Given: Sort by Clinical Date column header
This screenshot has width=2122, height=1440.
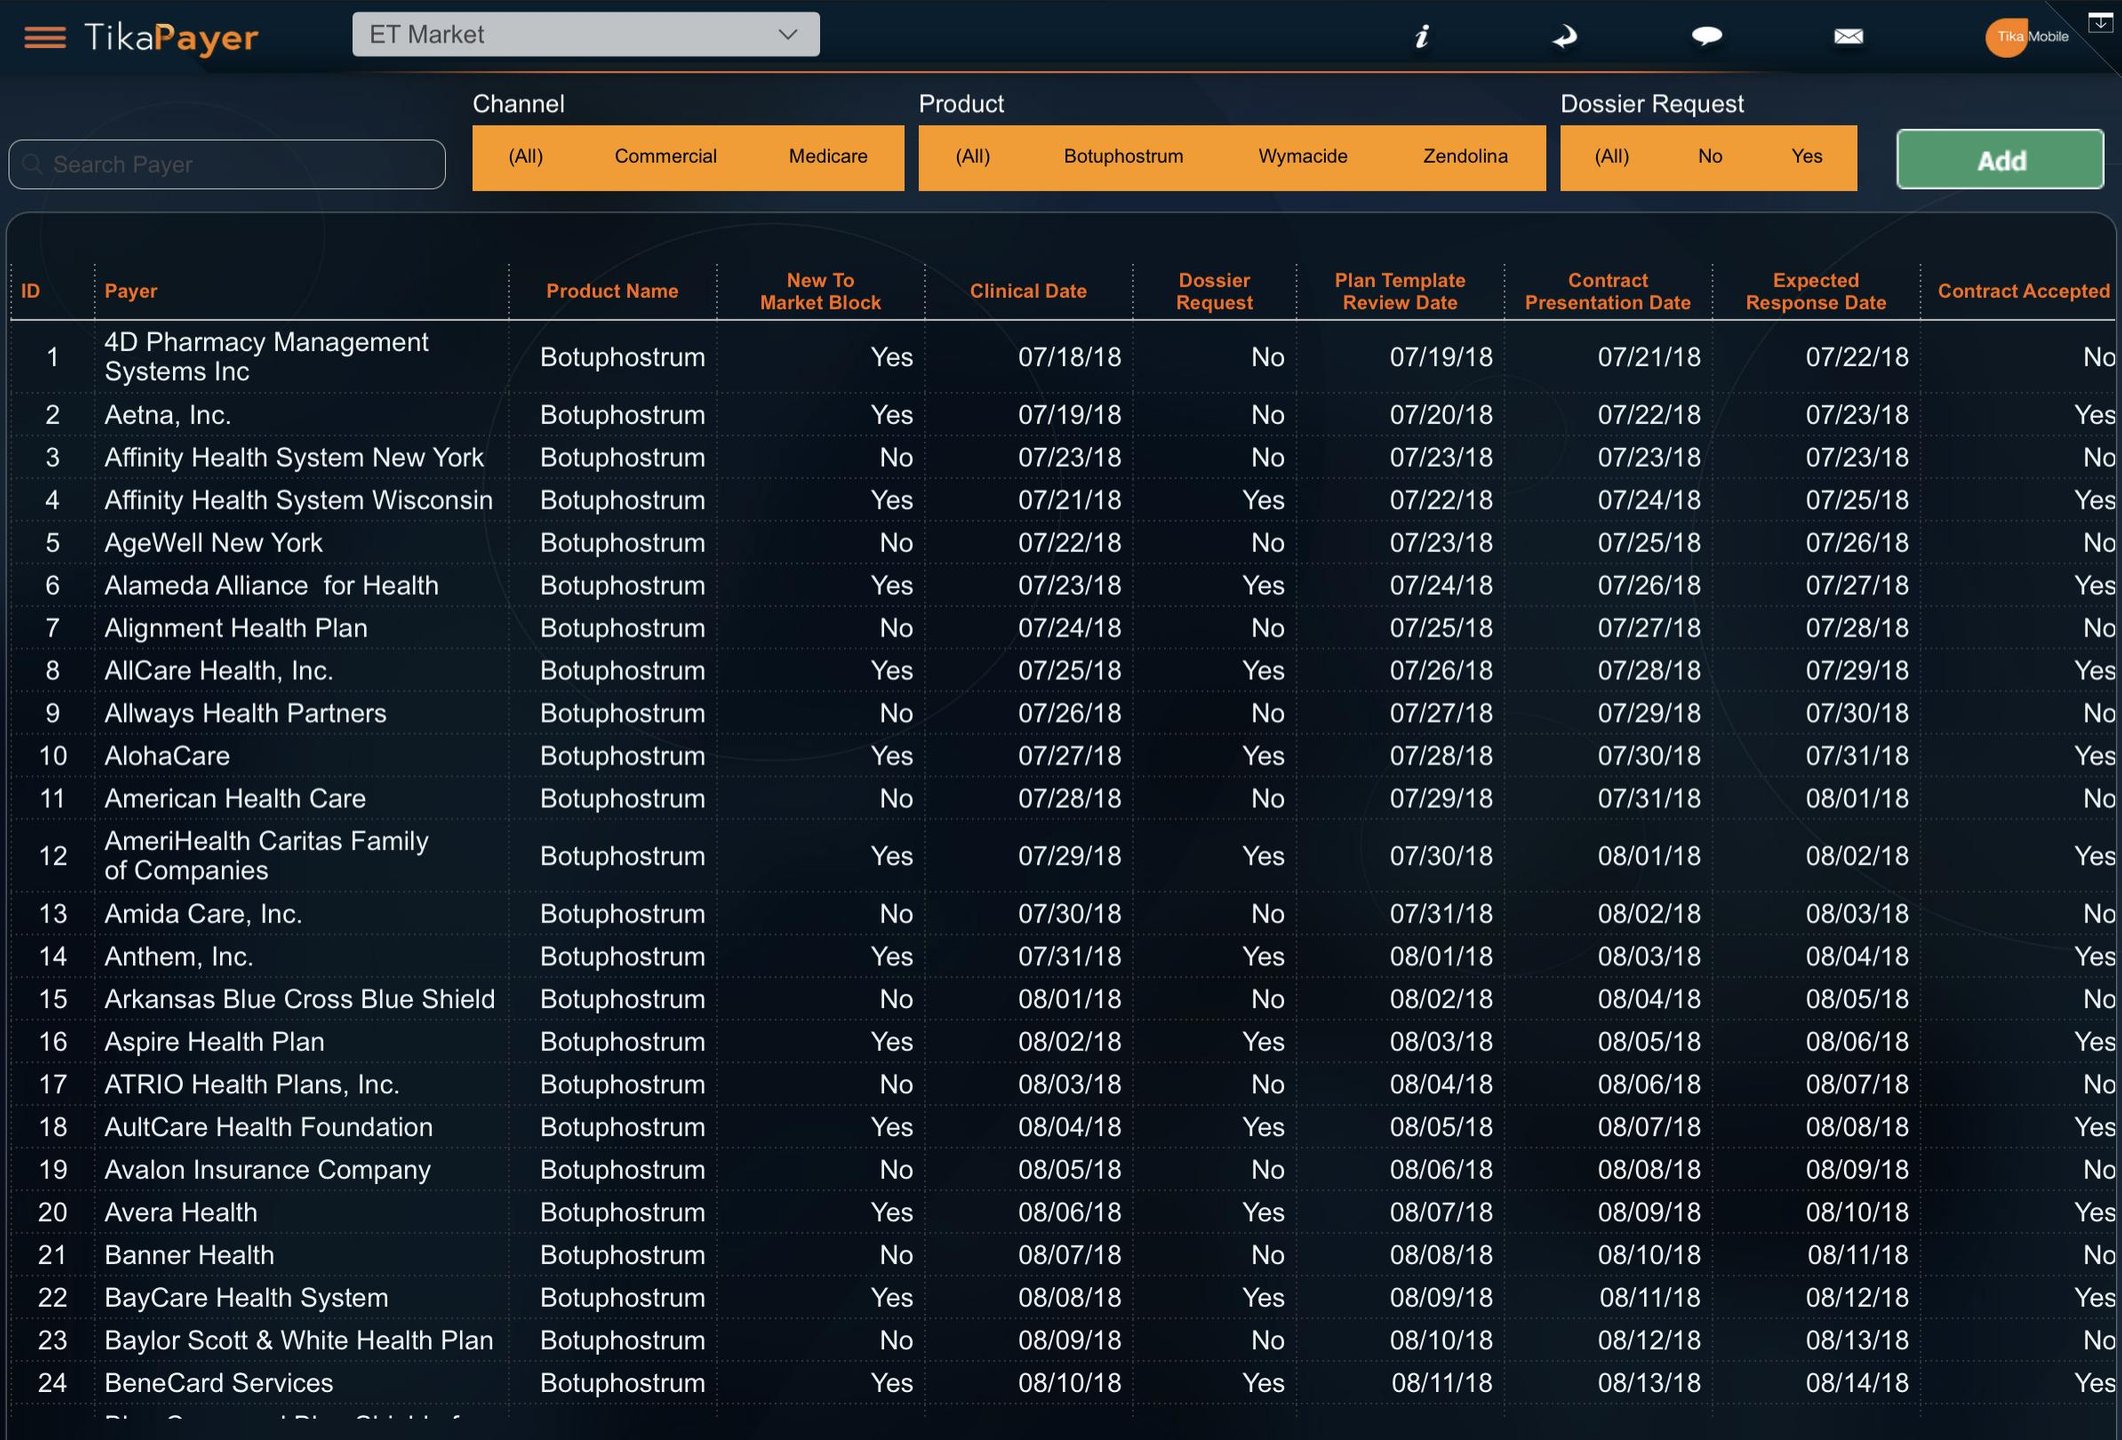Looking at the screenshot, I should [x=1027, y=291].
